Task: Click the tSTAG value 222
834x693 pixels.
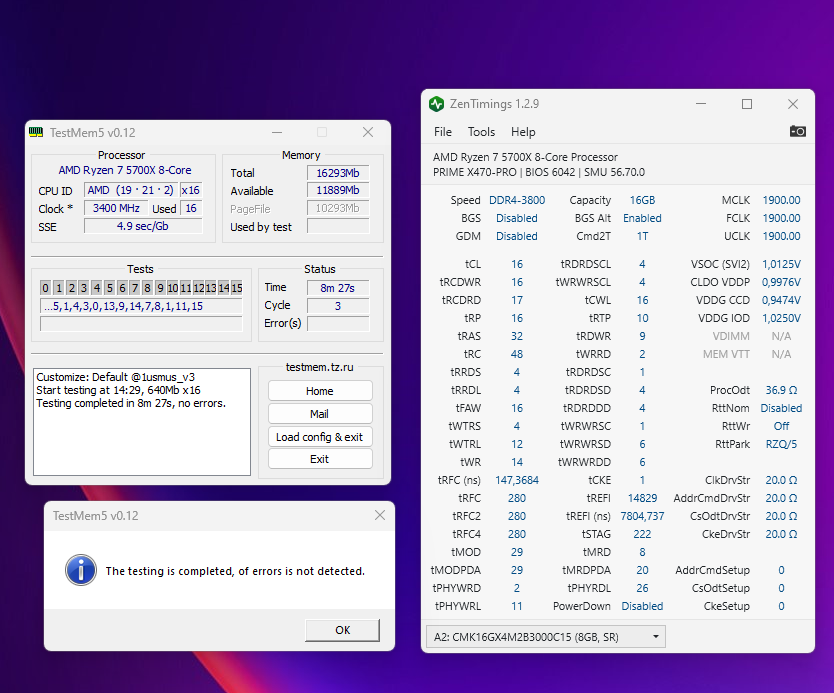Action: point(642,534)
